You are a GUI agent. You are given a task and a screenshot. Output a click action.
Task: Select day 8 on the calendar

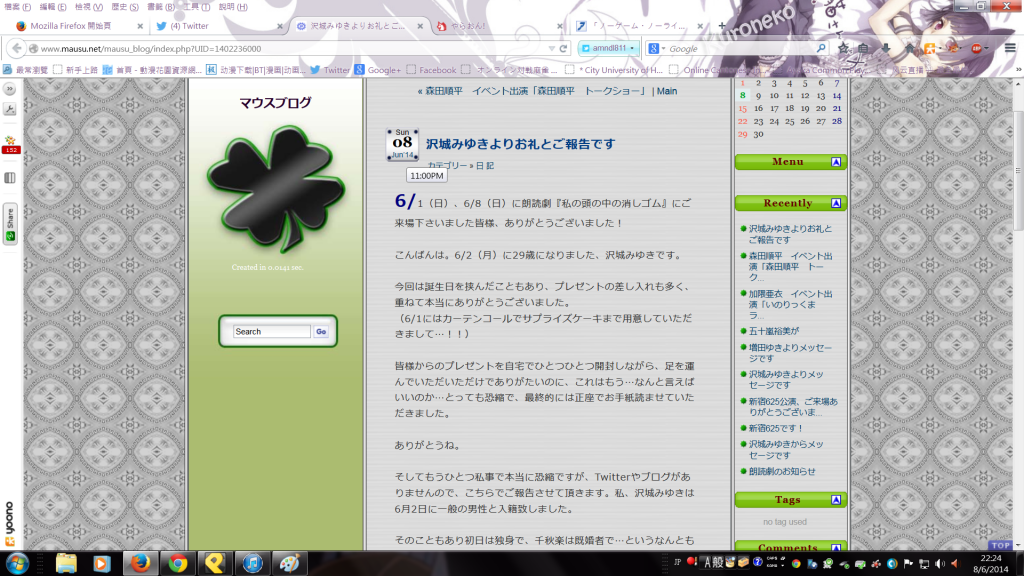[x=743, y=96]
